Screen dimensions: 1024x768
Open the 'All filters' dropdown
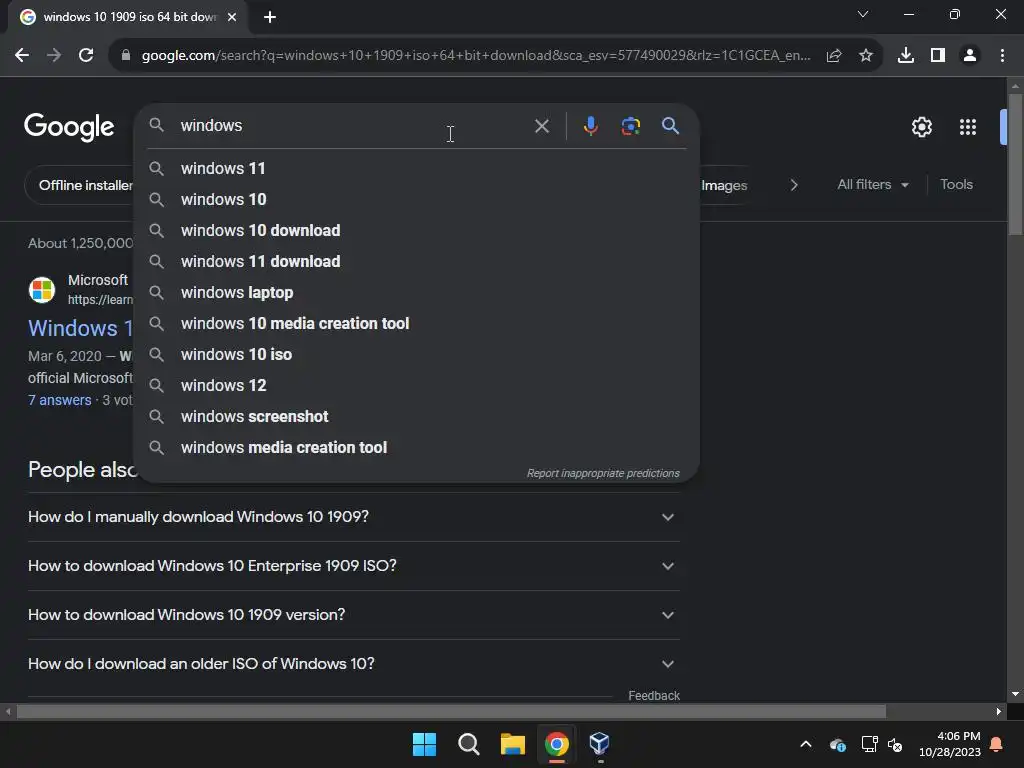click(x=873, y=185)
